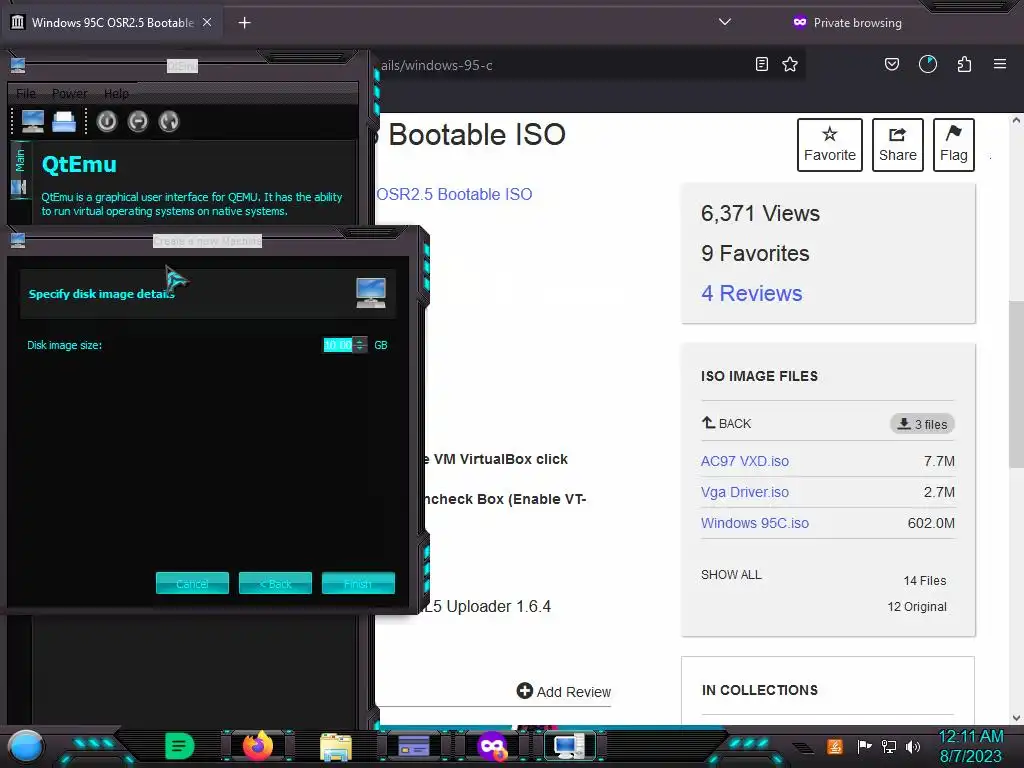Click the Save to Pocket icon
The width and height of the screenshot is (1024, 768).
click(x=891, y=64)
